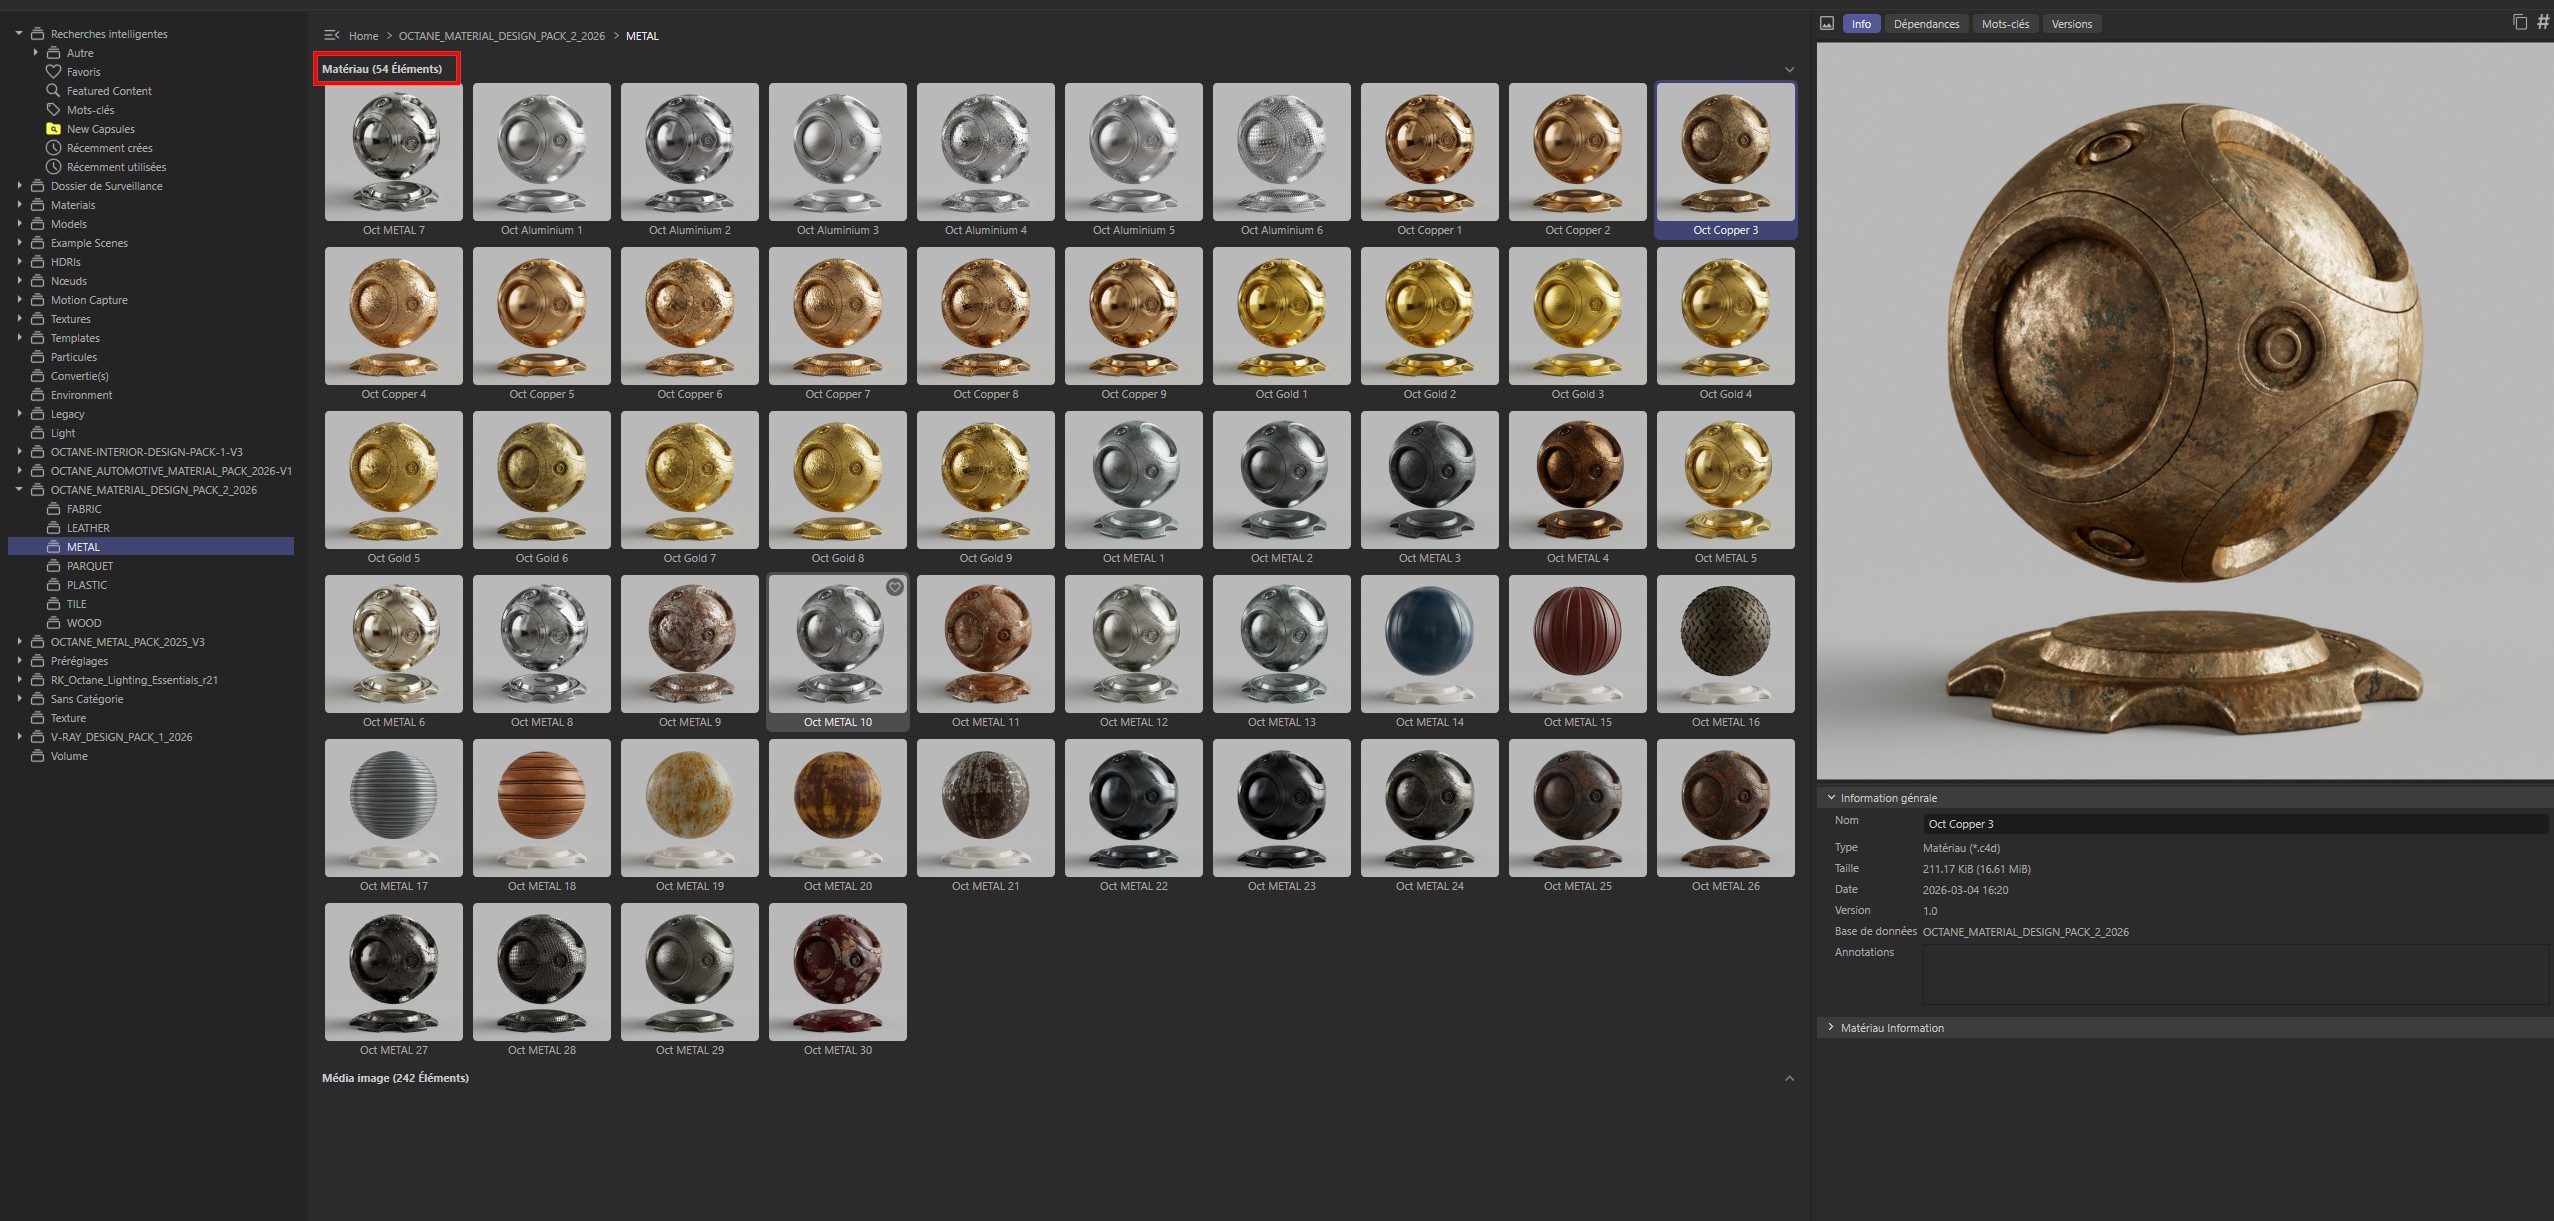2554x1221 pixels.
Task: Click the Featured Content magnifier icon
Action: tap(53, 90)
